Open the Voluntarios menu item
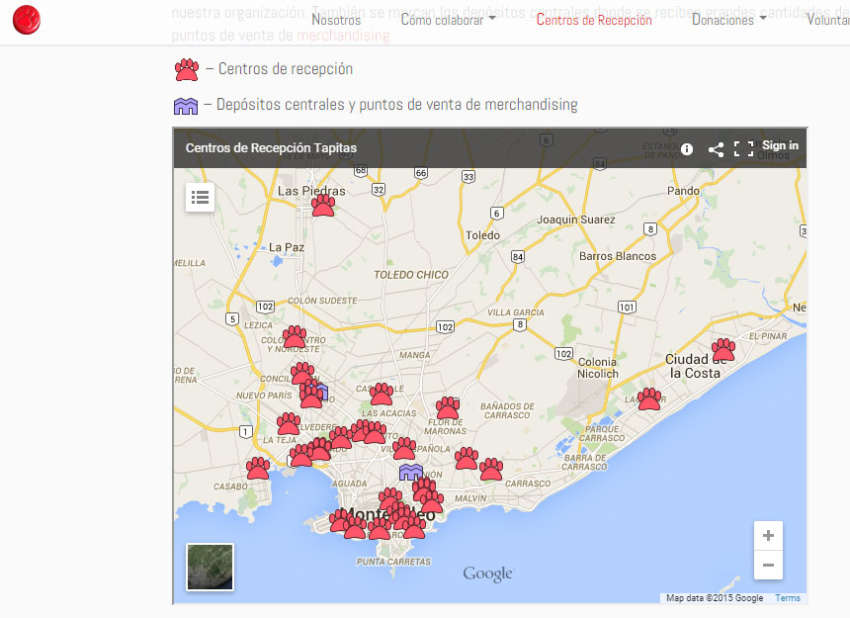Screen dimensions: 850x618 click(827, 20)
